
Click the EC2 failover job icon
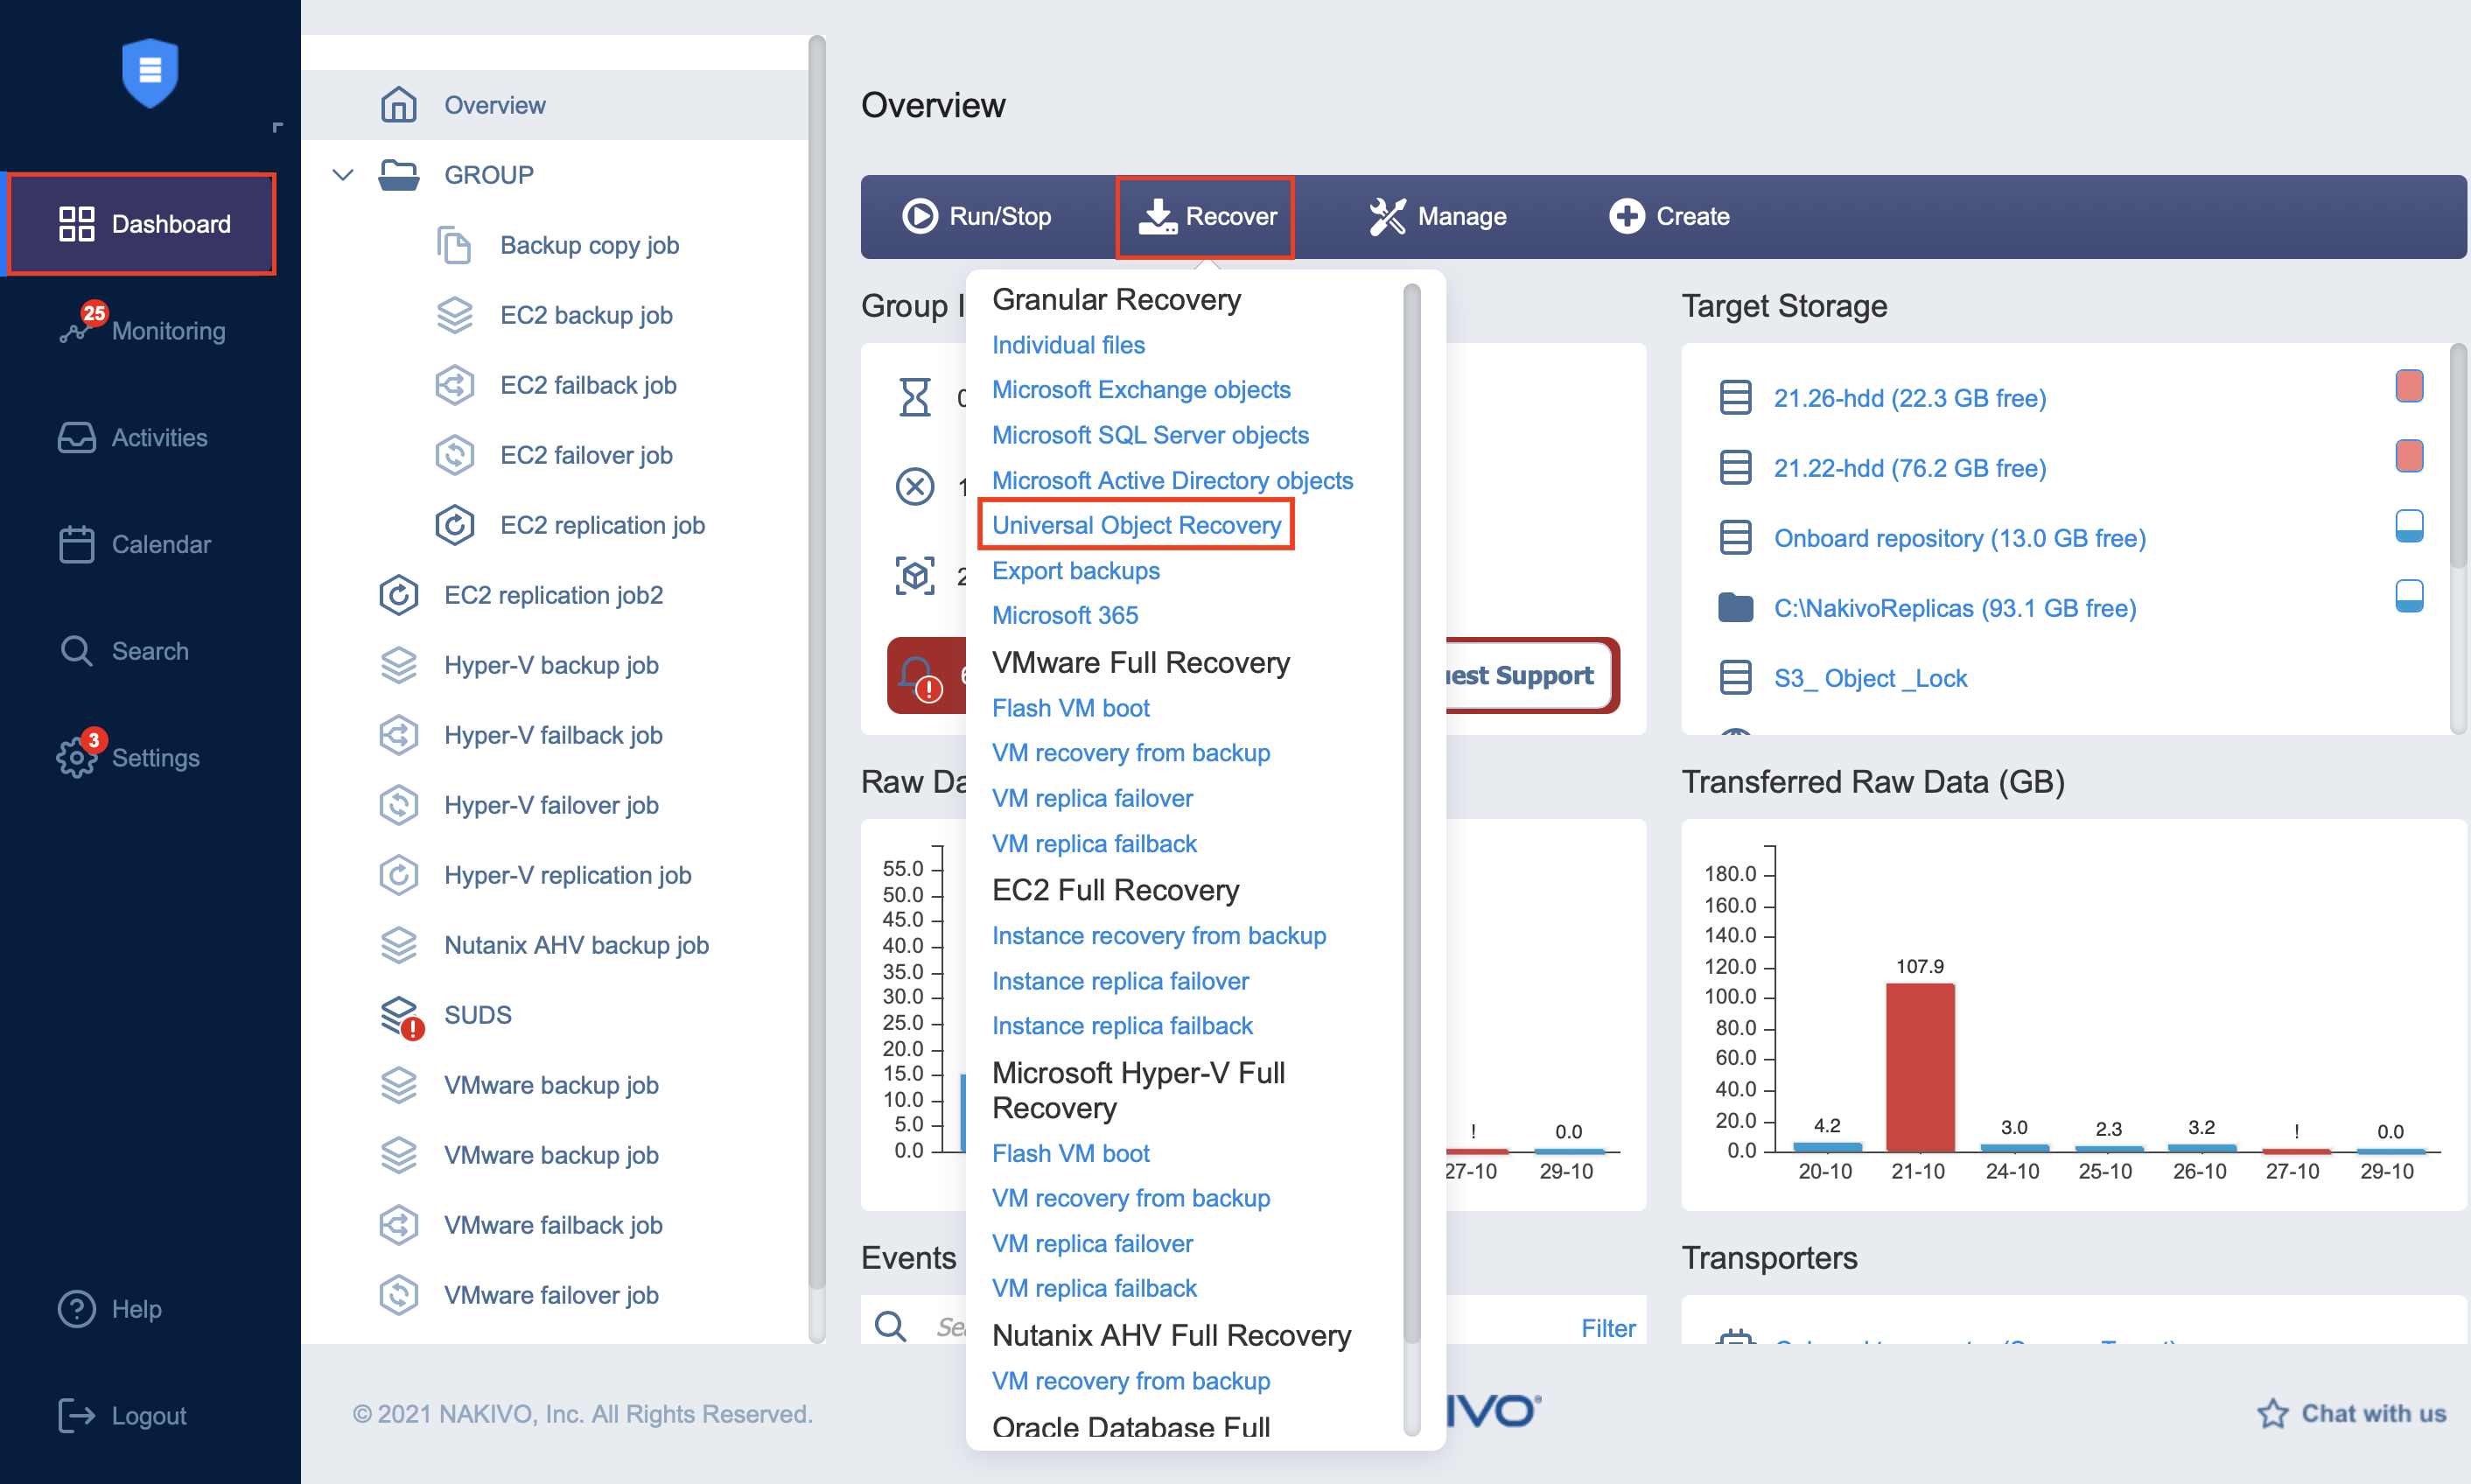[x=455, y=455]
